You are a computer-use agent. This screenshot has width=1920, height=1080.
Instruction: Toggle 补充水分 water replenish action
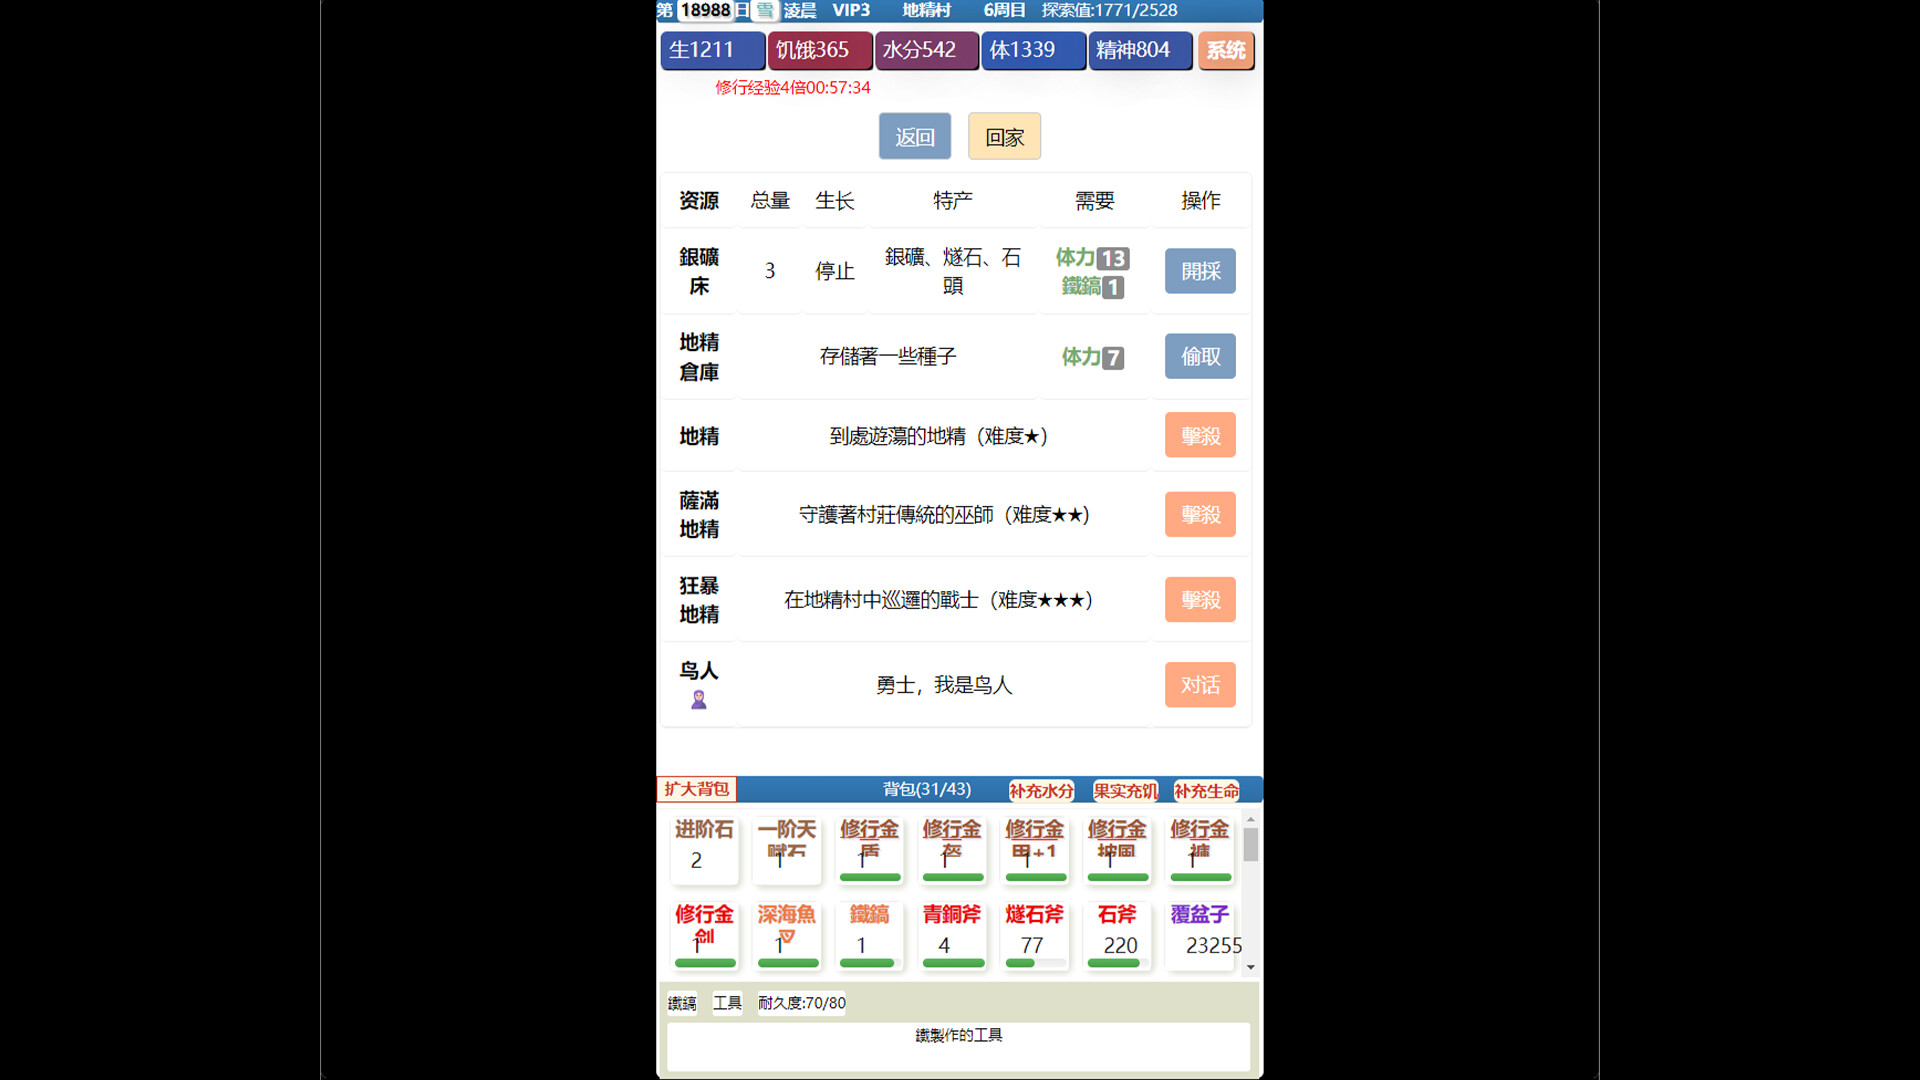pos(1040,790)
